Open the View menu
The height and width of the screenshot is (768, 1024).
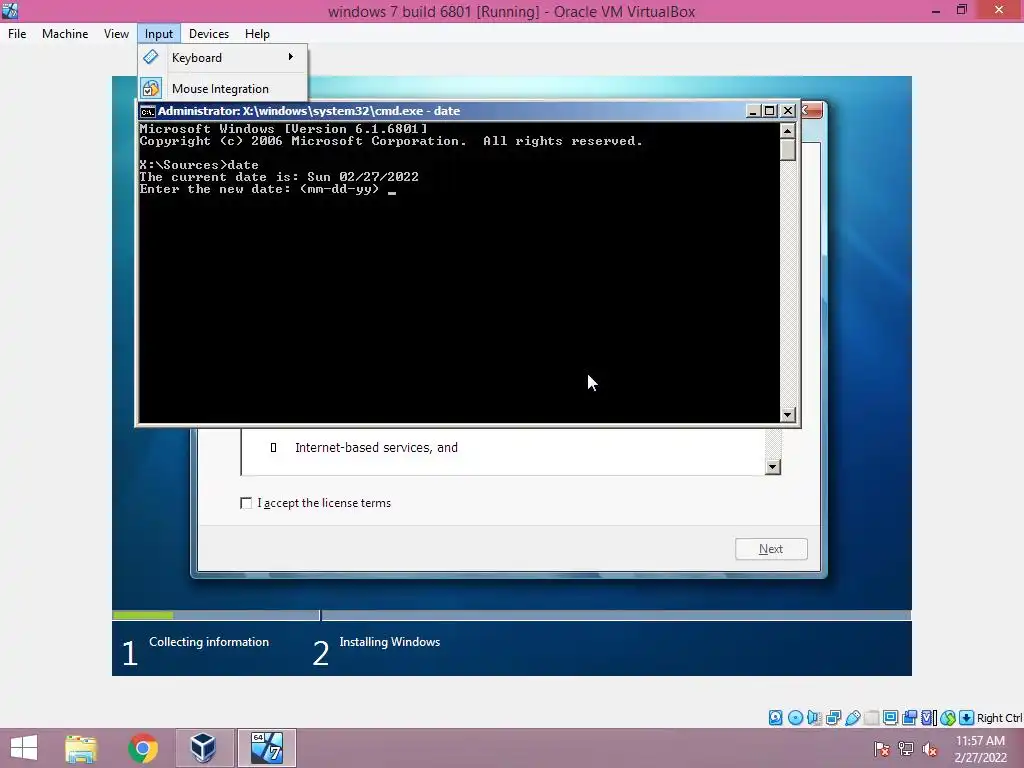click(116, 33)
